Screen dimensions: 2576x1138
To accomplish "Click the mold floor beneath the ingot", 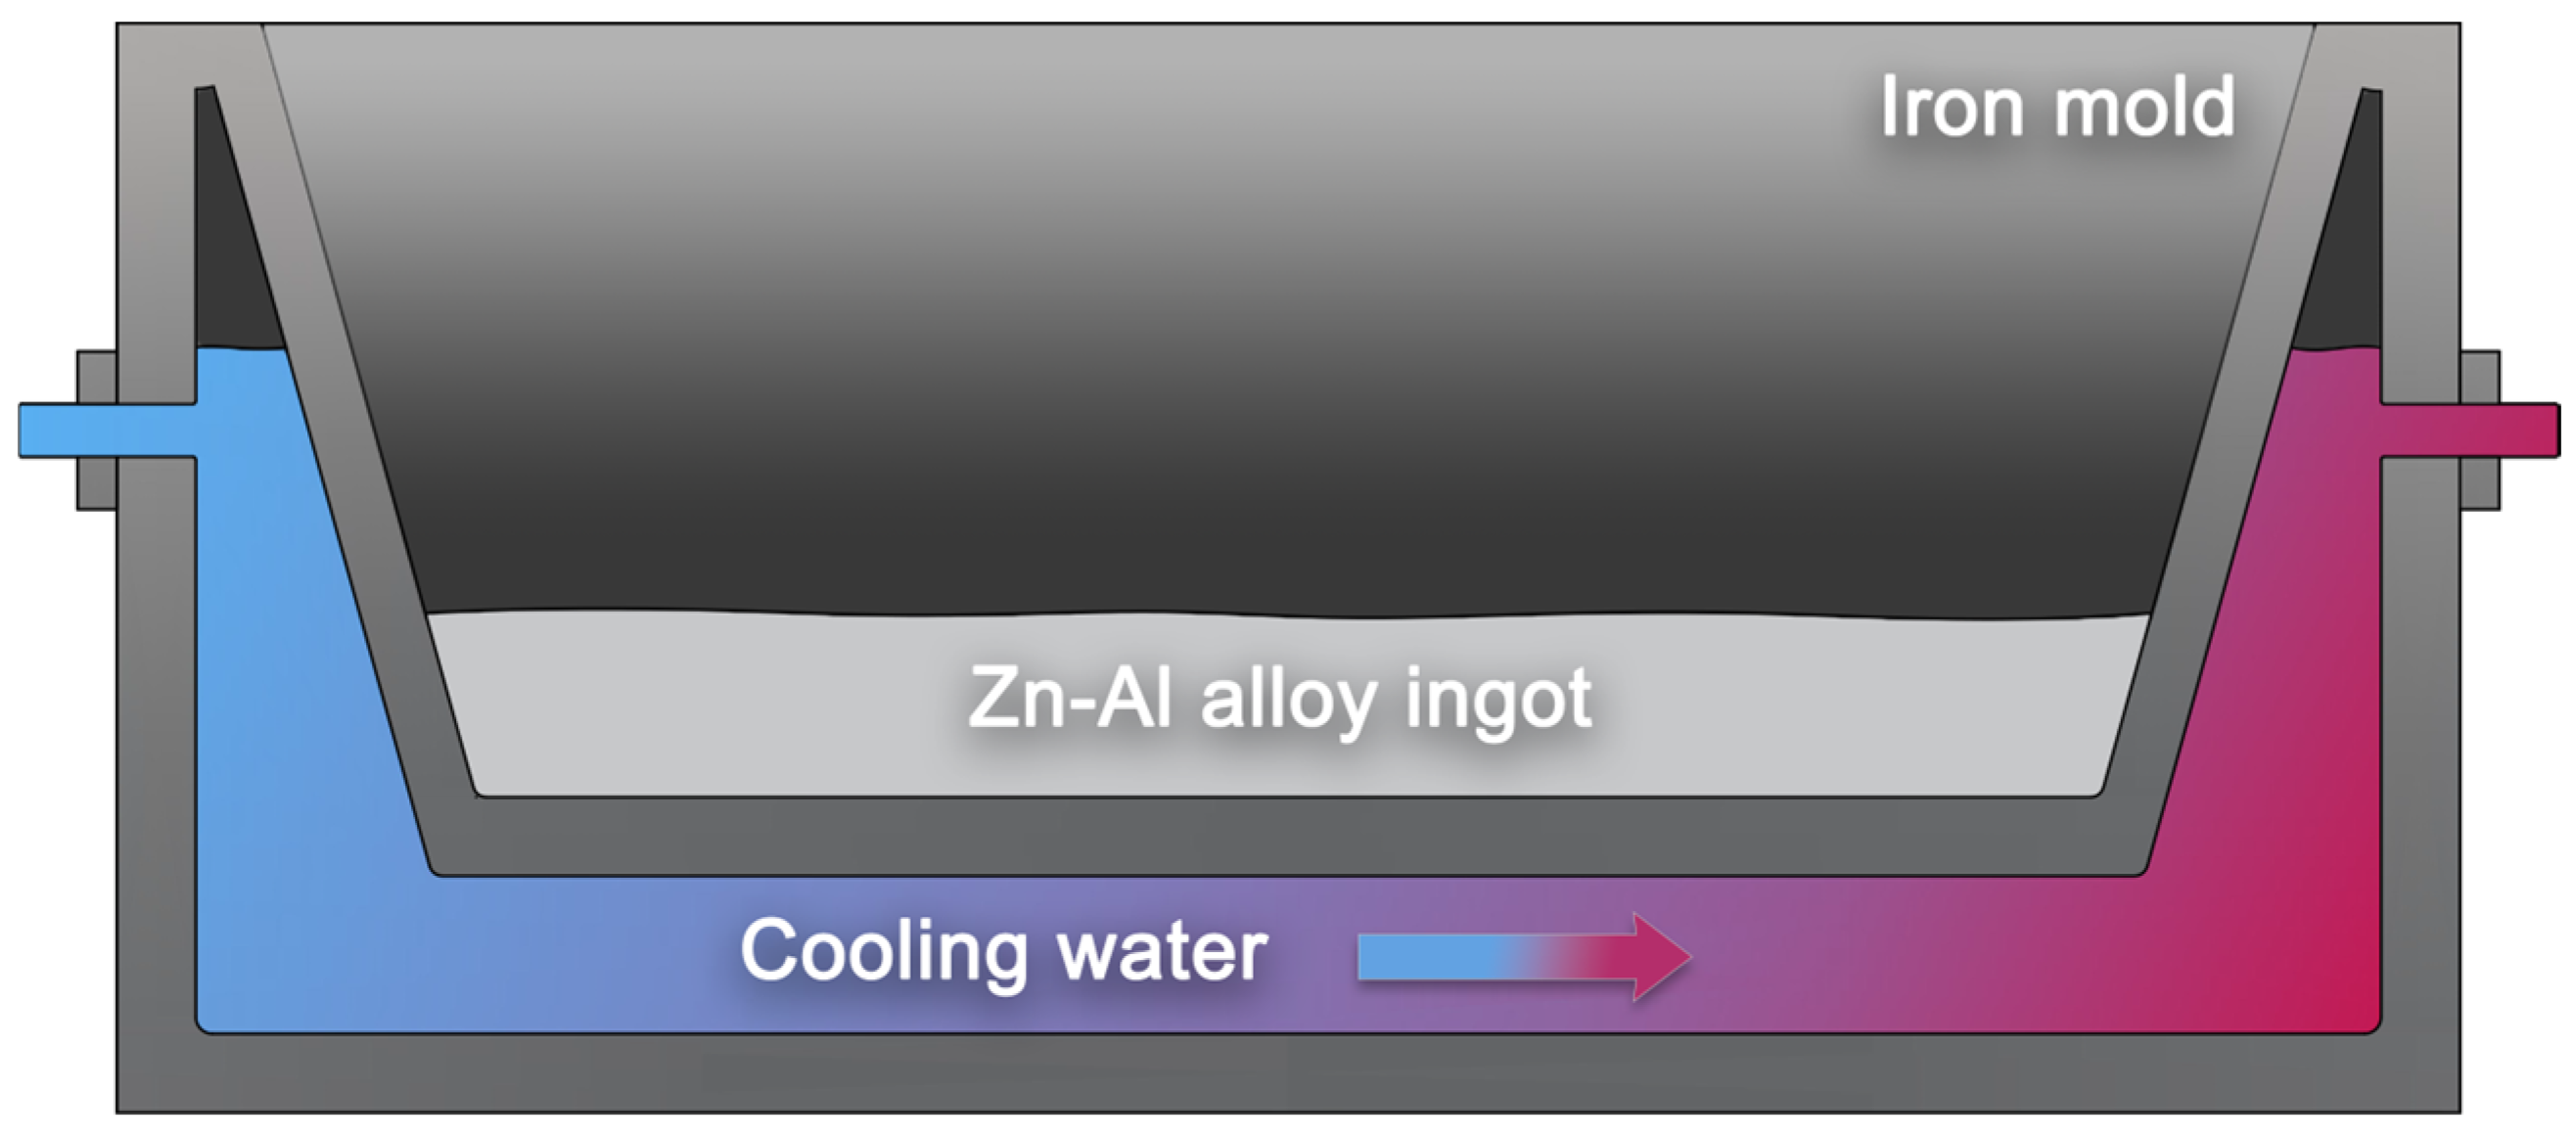I will 1288,836.
